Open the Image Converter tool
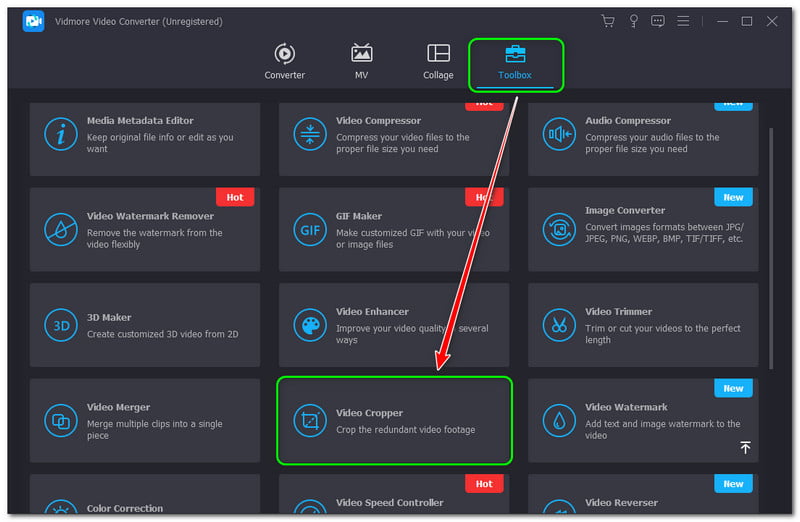The width and height of the screenshot is (800, 522). 643,230
